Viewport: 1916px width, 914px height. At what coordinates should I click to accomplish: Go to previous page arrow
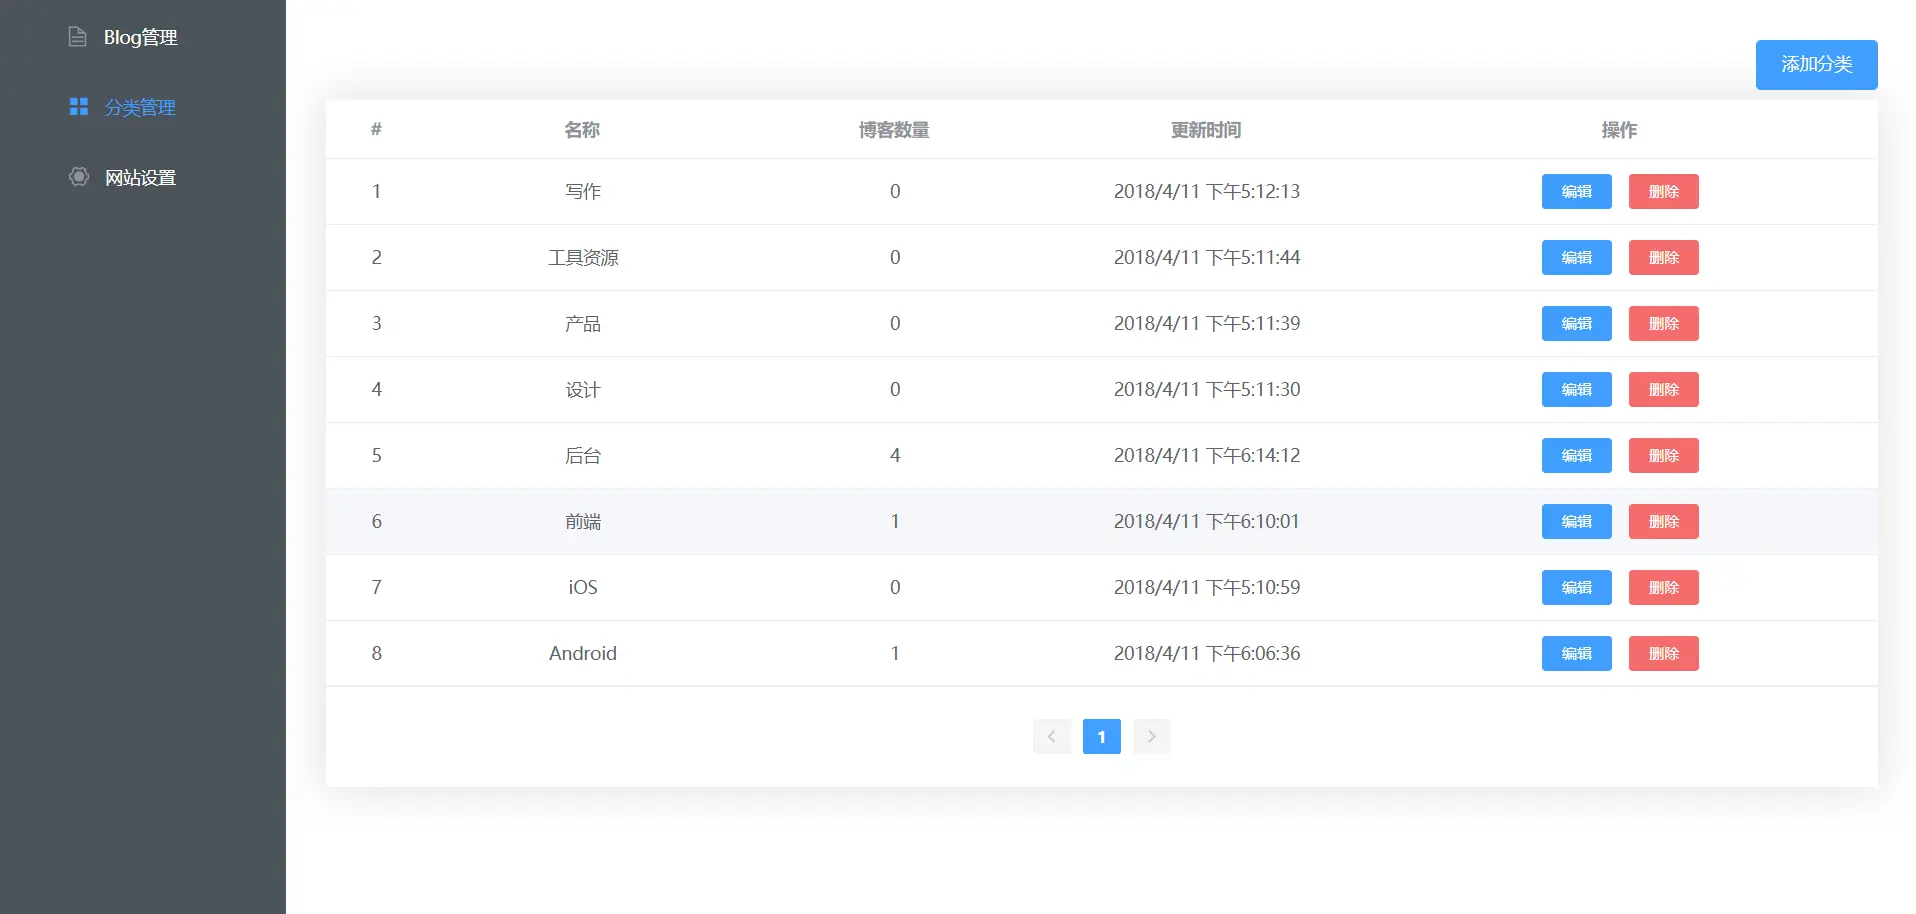[x=1051, y=736]
